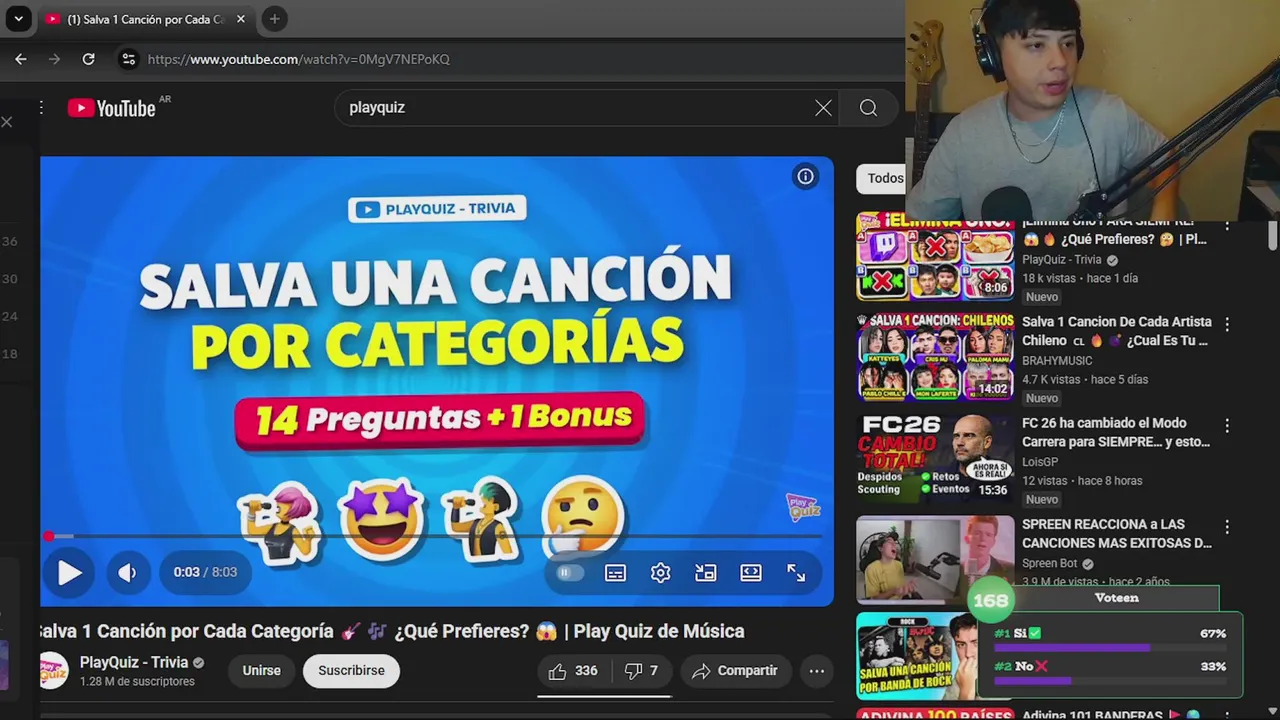Viewport: 1280px width, 720px height.
Task: Open the PlayQuiz - Trivia channel name link
Action: [134, 662]
